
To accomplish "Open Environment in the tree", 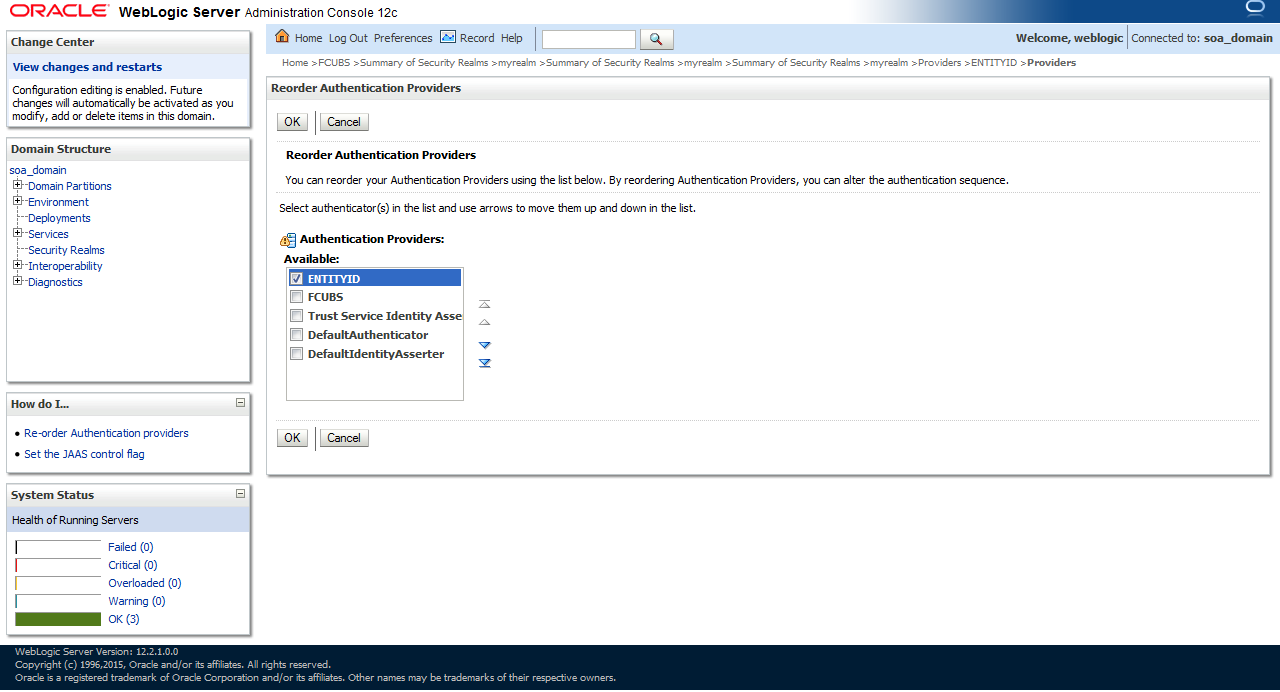I will pyautogui.click(x=58, y=202).
